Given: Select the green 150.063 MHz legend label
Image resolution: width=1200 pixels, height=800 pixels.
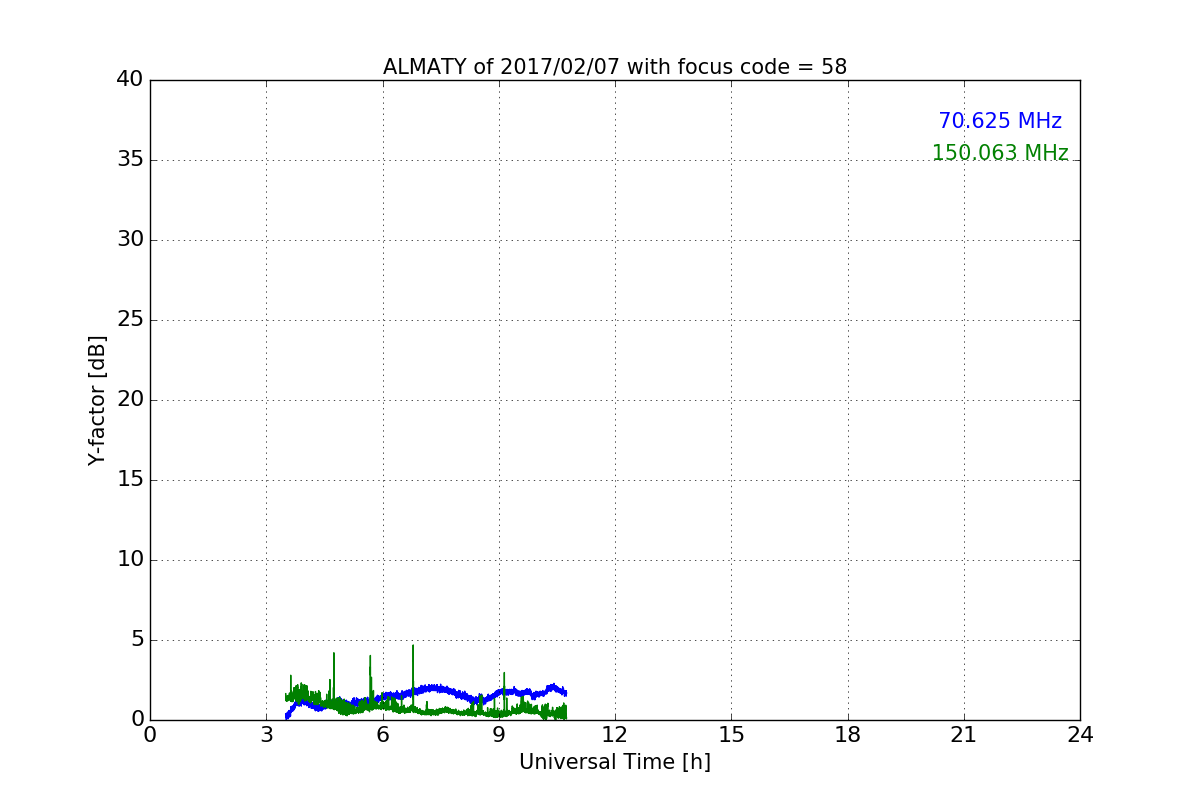Looking at the screenshot, I should click(x=1000, y=153).
